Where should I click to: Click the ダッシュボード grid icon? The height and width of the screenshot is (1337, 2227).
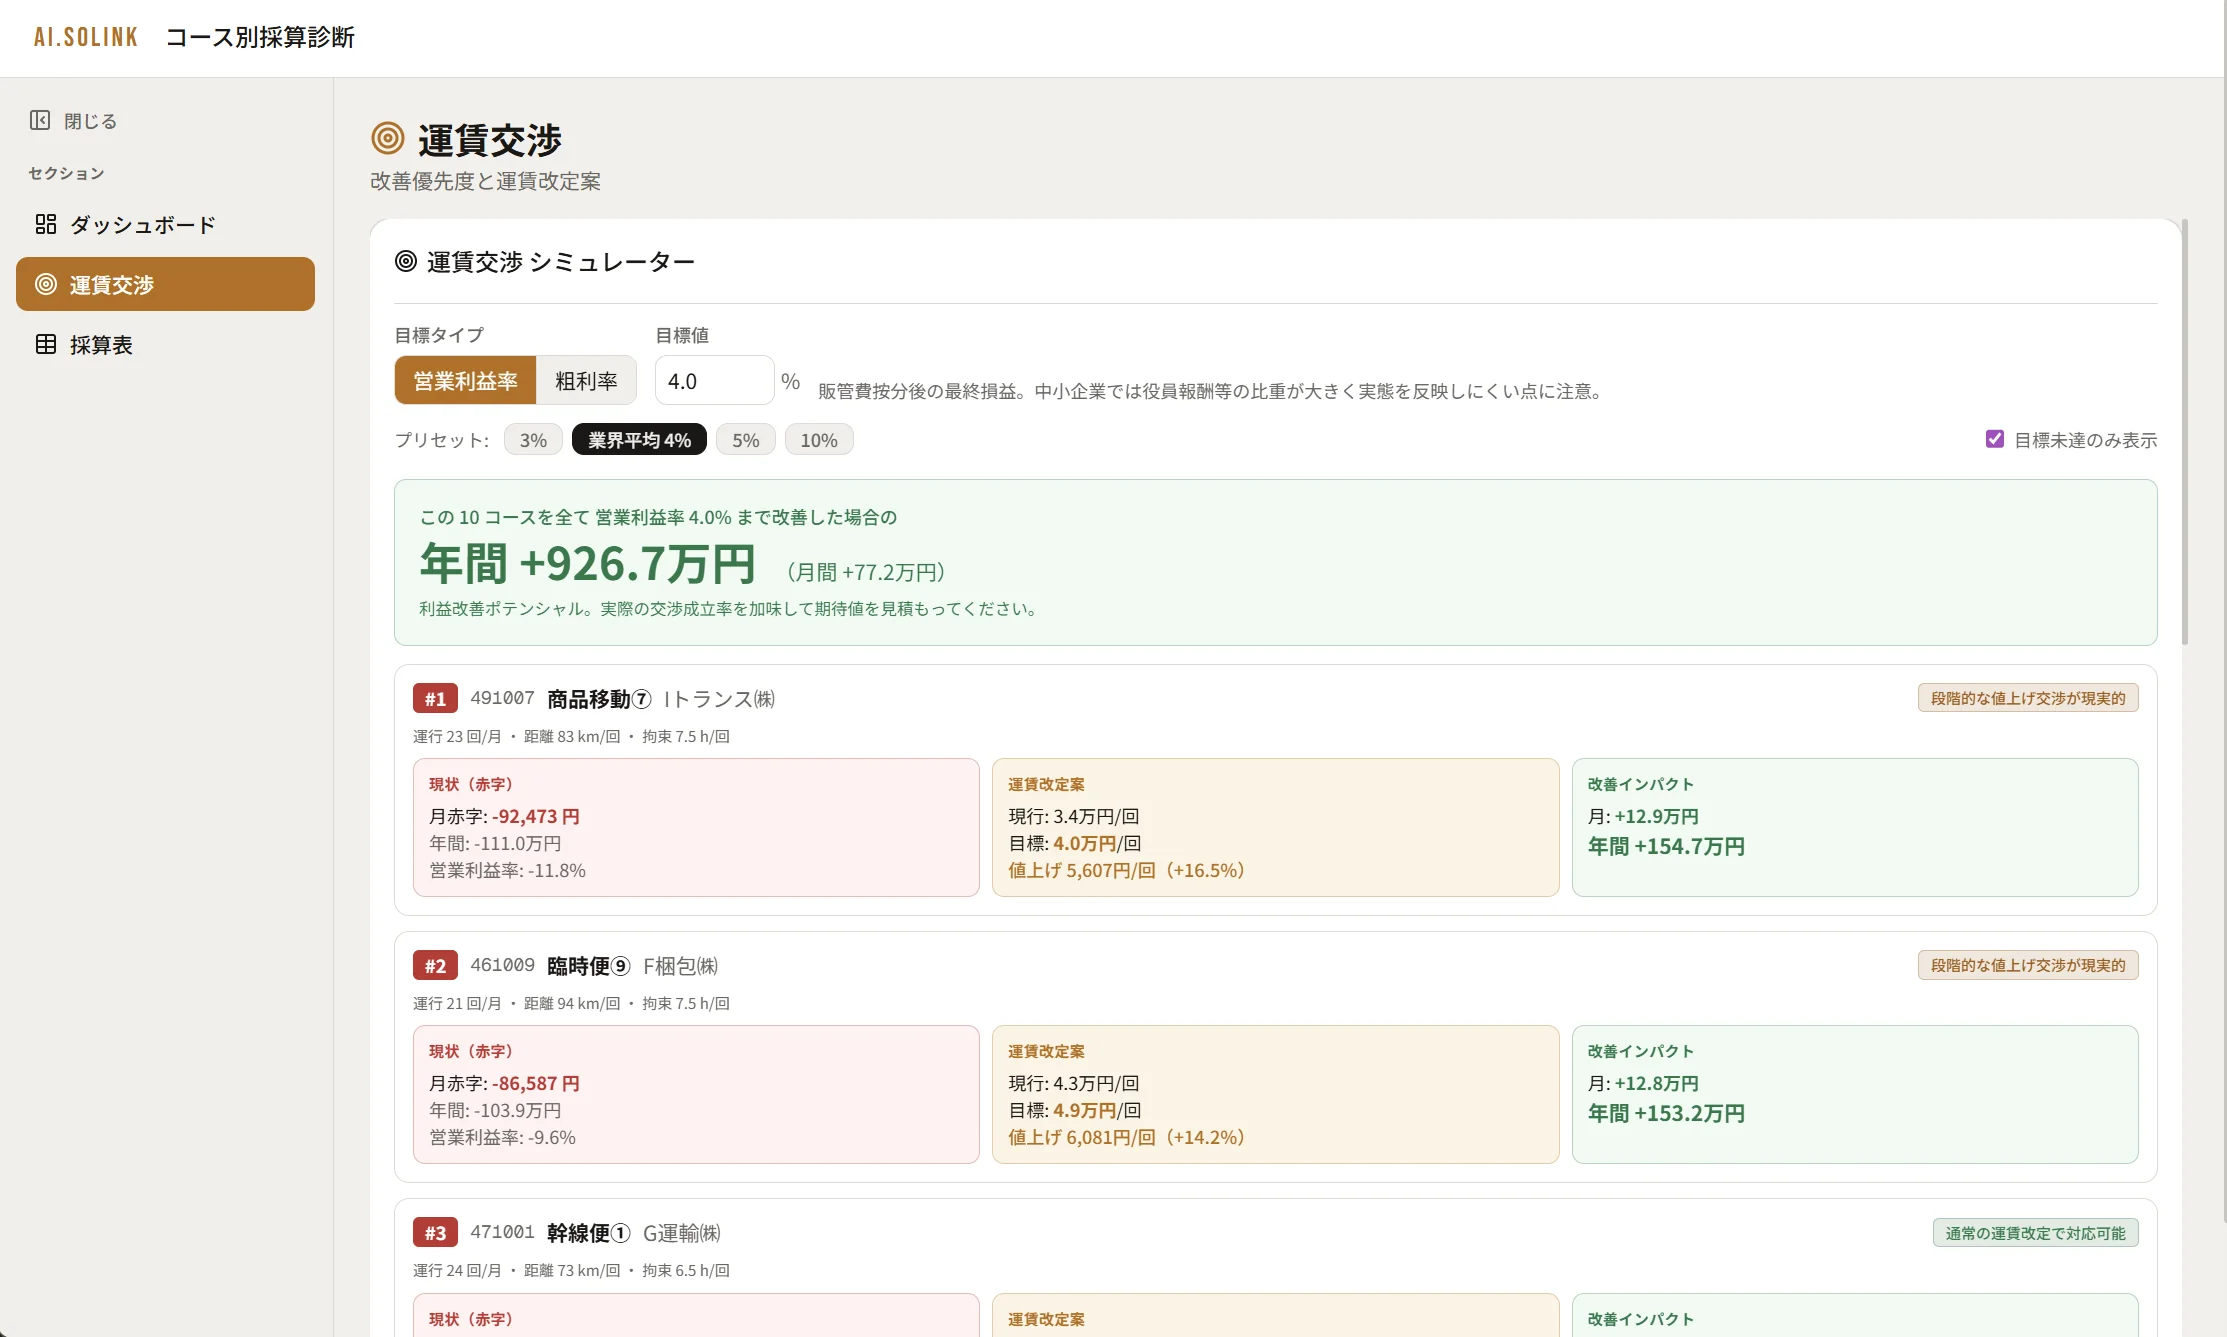point(46,224)
